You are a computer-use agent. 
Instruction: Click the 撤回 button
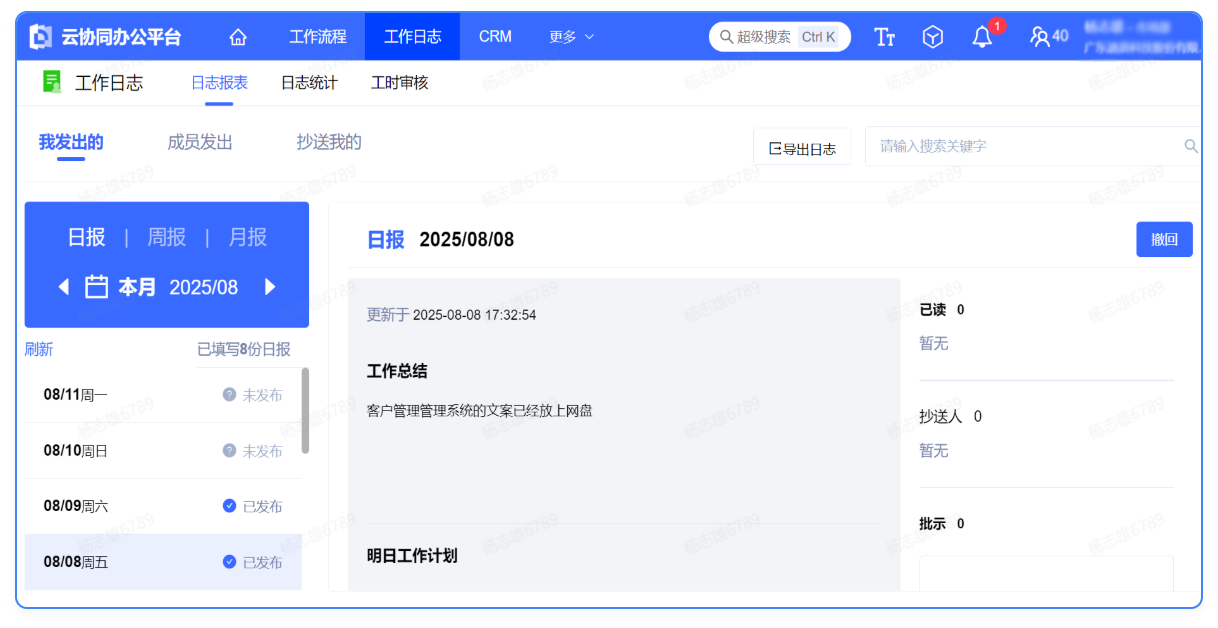(1164, 240)
